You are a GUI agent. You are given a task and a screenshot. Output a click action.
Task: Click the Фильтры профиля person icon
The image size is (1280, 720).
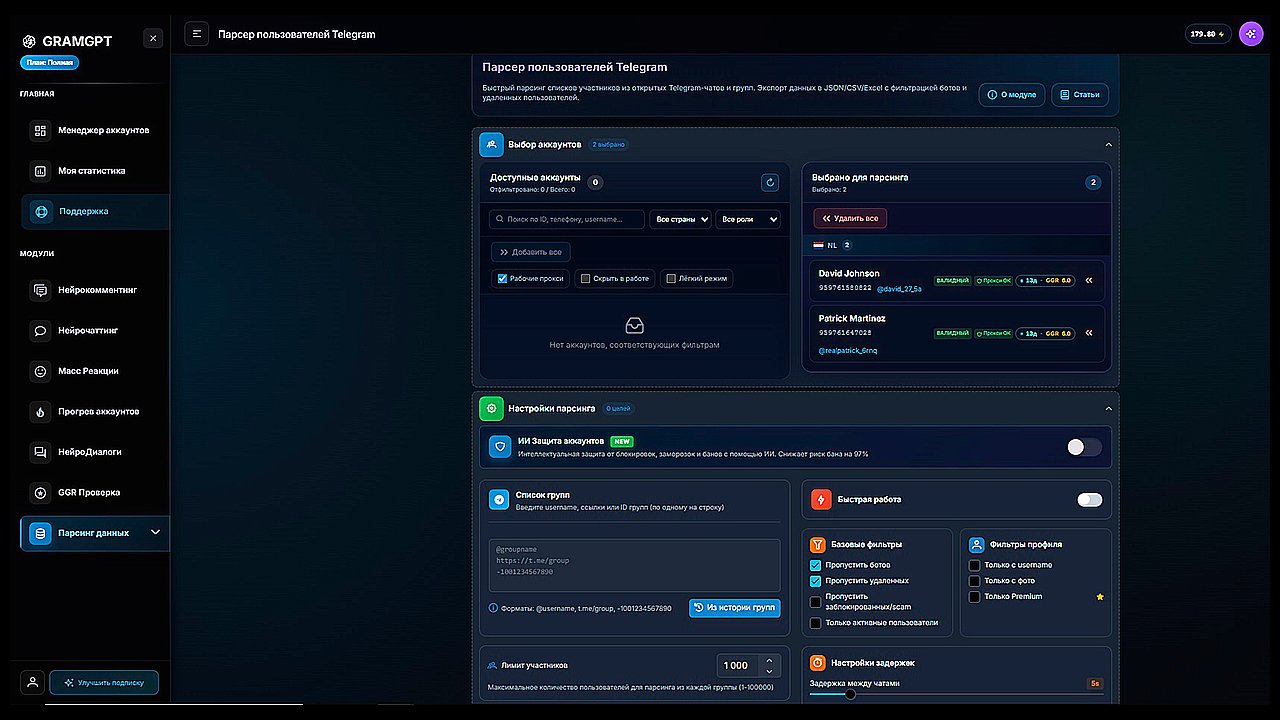coord(976,544)
